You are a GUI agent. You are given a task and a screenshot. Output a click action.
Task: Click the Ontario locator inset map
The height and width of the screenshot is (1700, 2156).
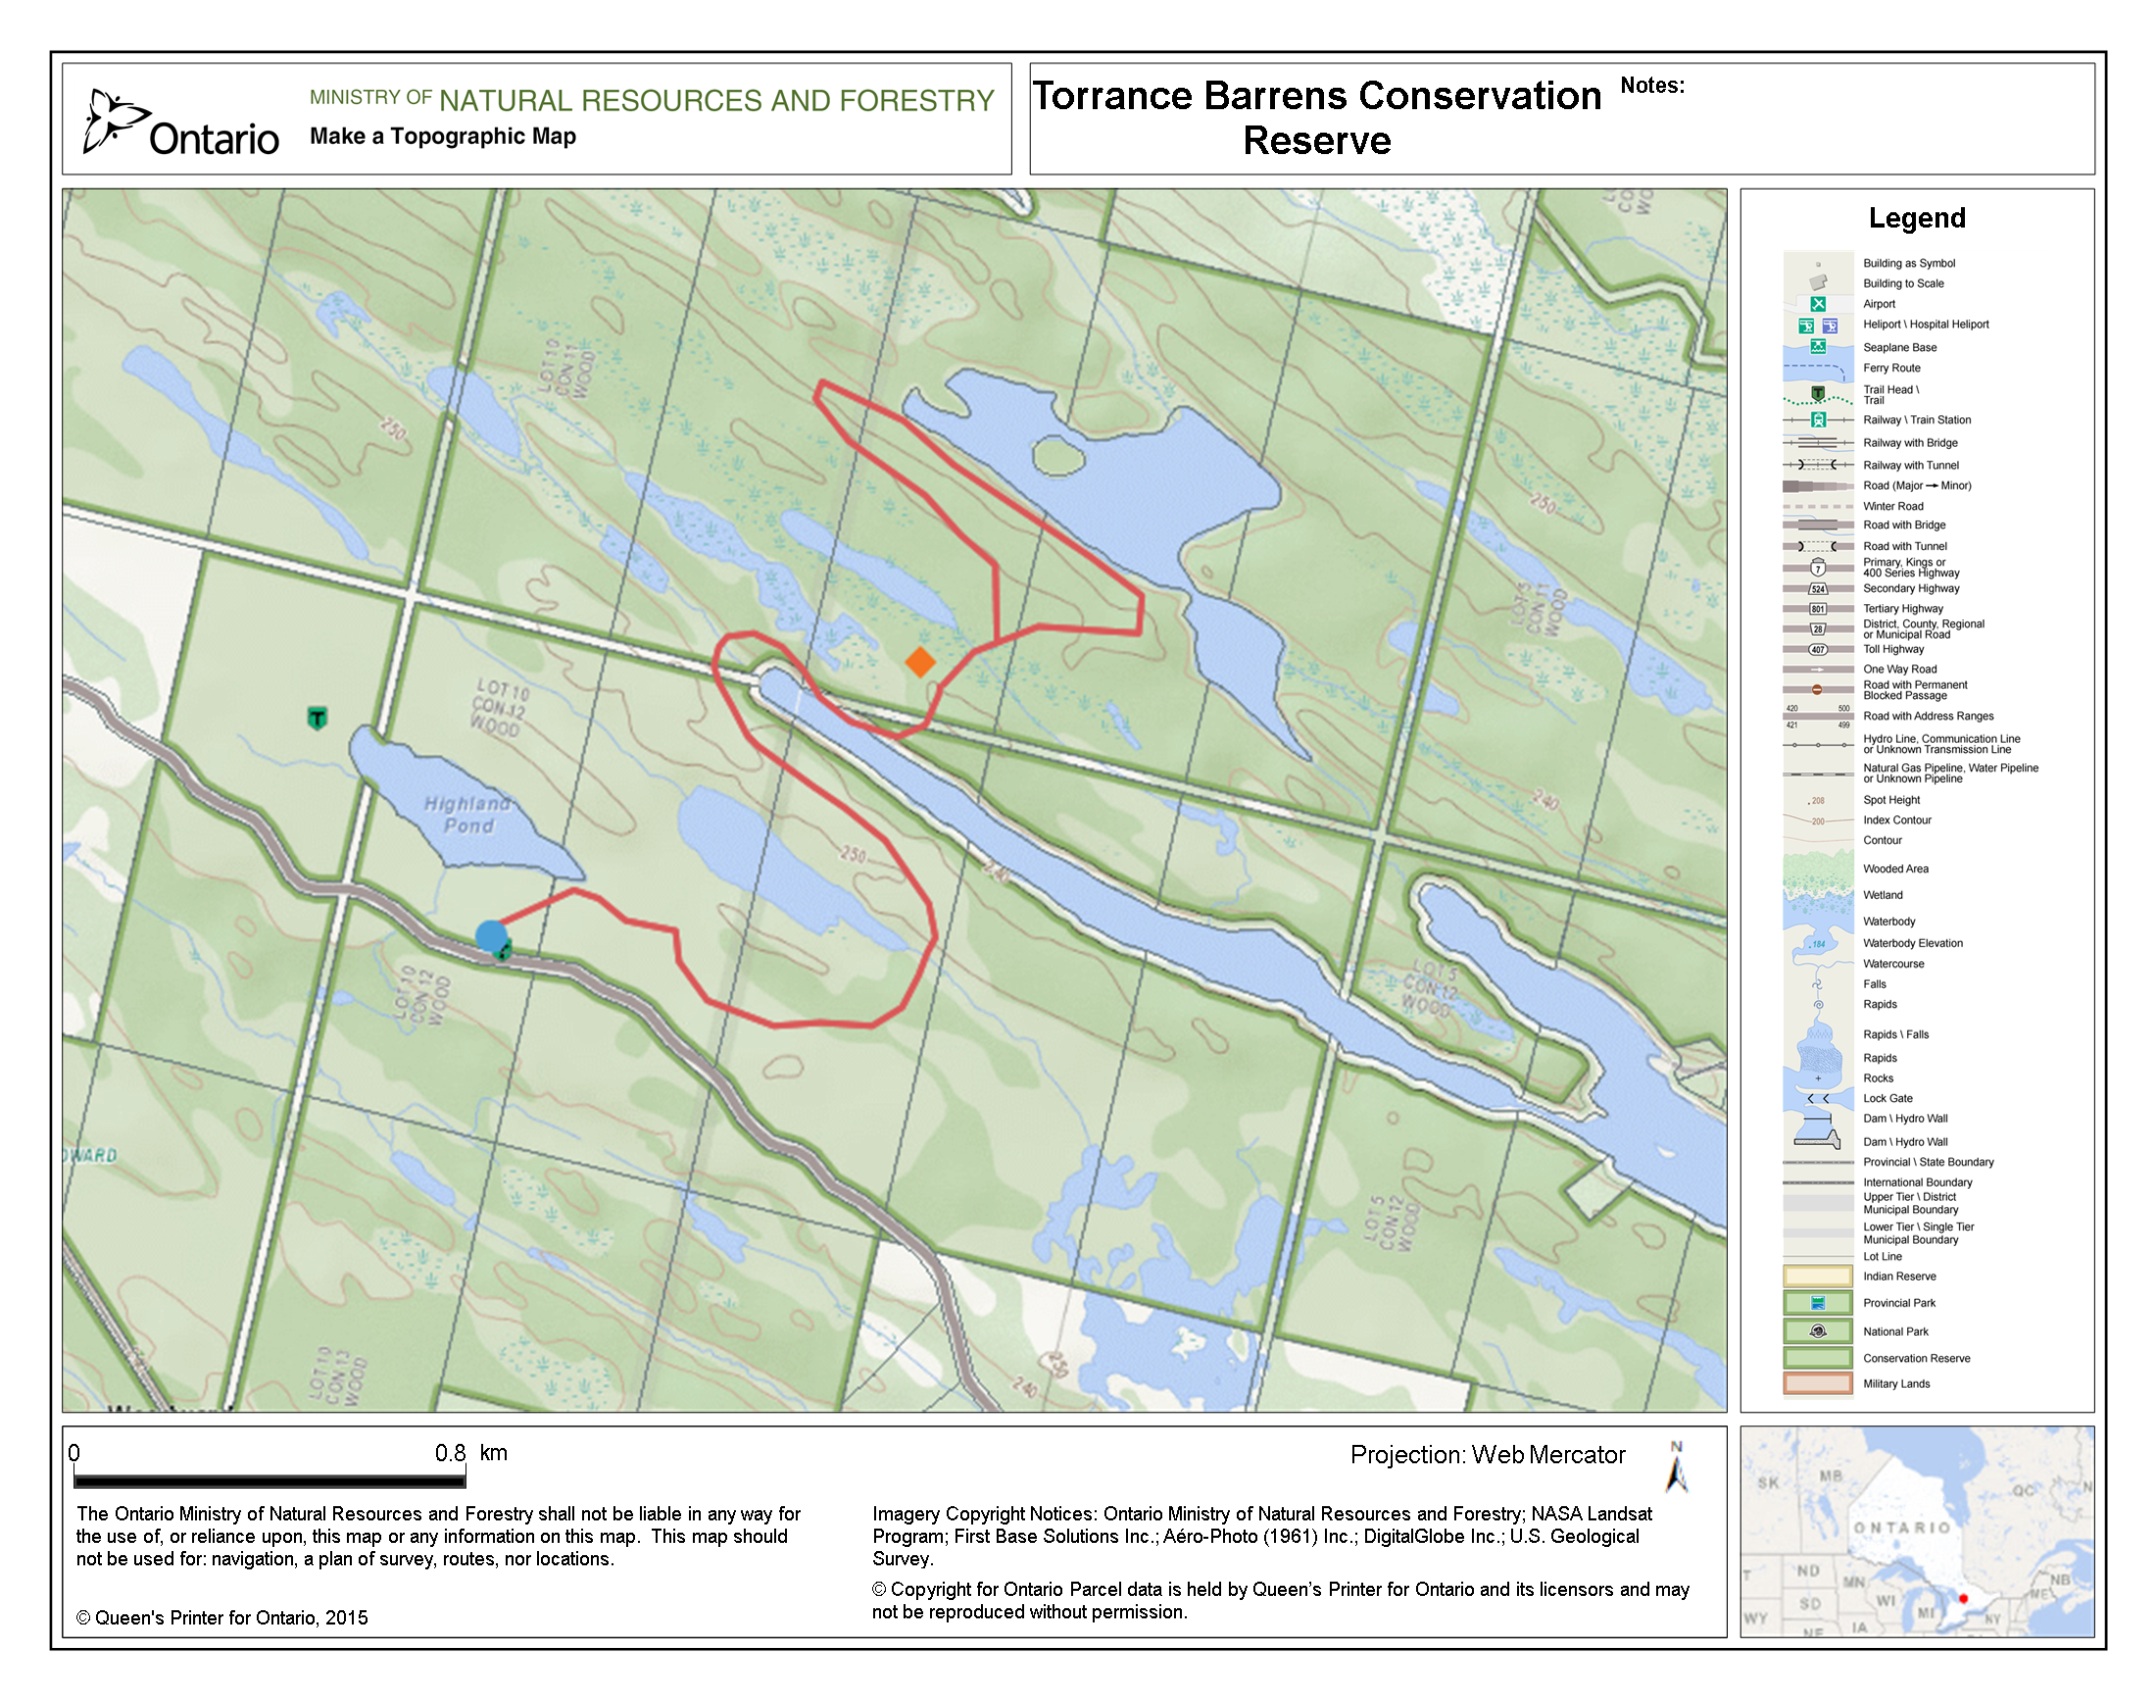1916,1531
